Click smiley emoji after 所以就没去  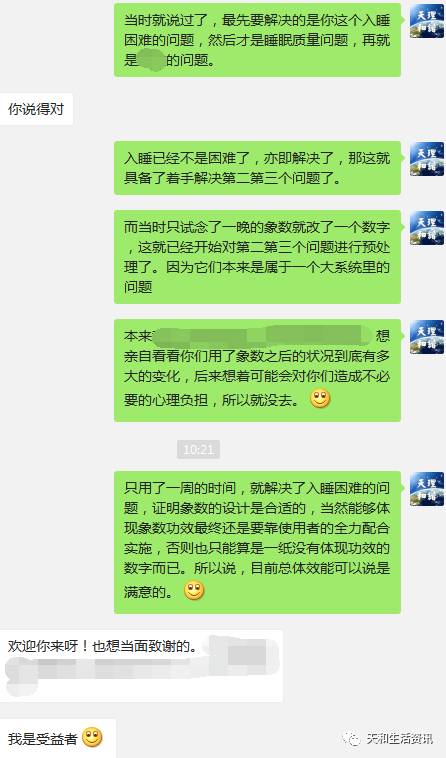point(320,399)
